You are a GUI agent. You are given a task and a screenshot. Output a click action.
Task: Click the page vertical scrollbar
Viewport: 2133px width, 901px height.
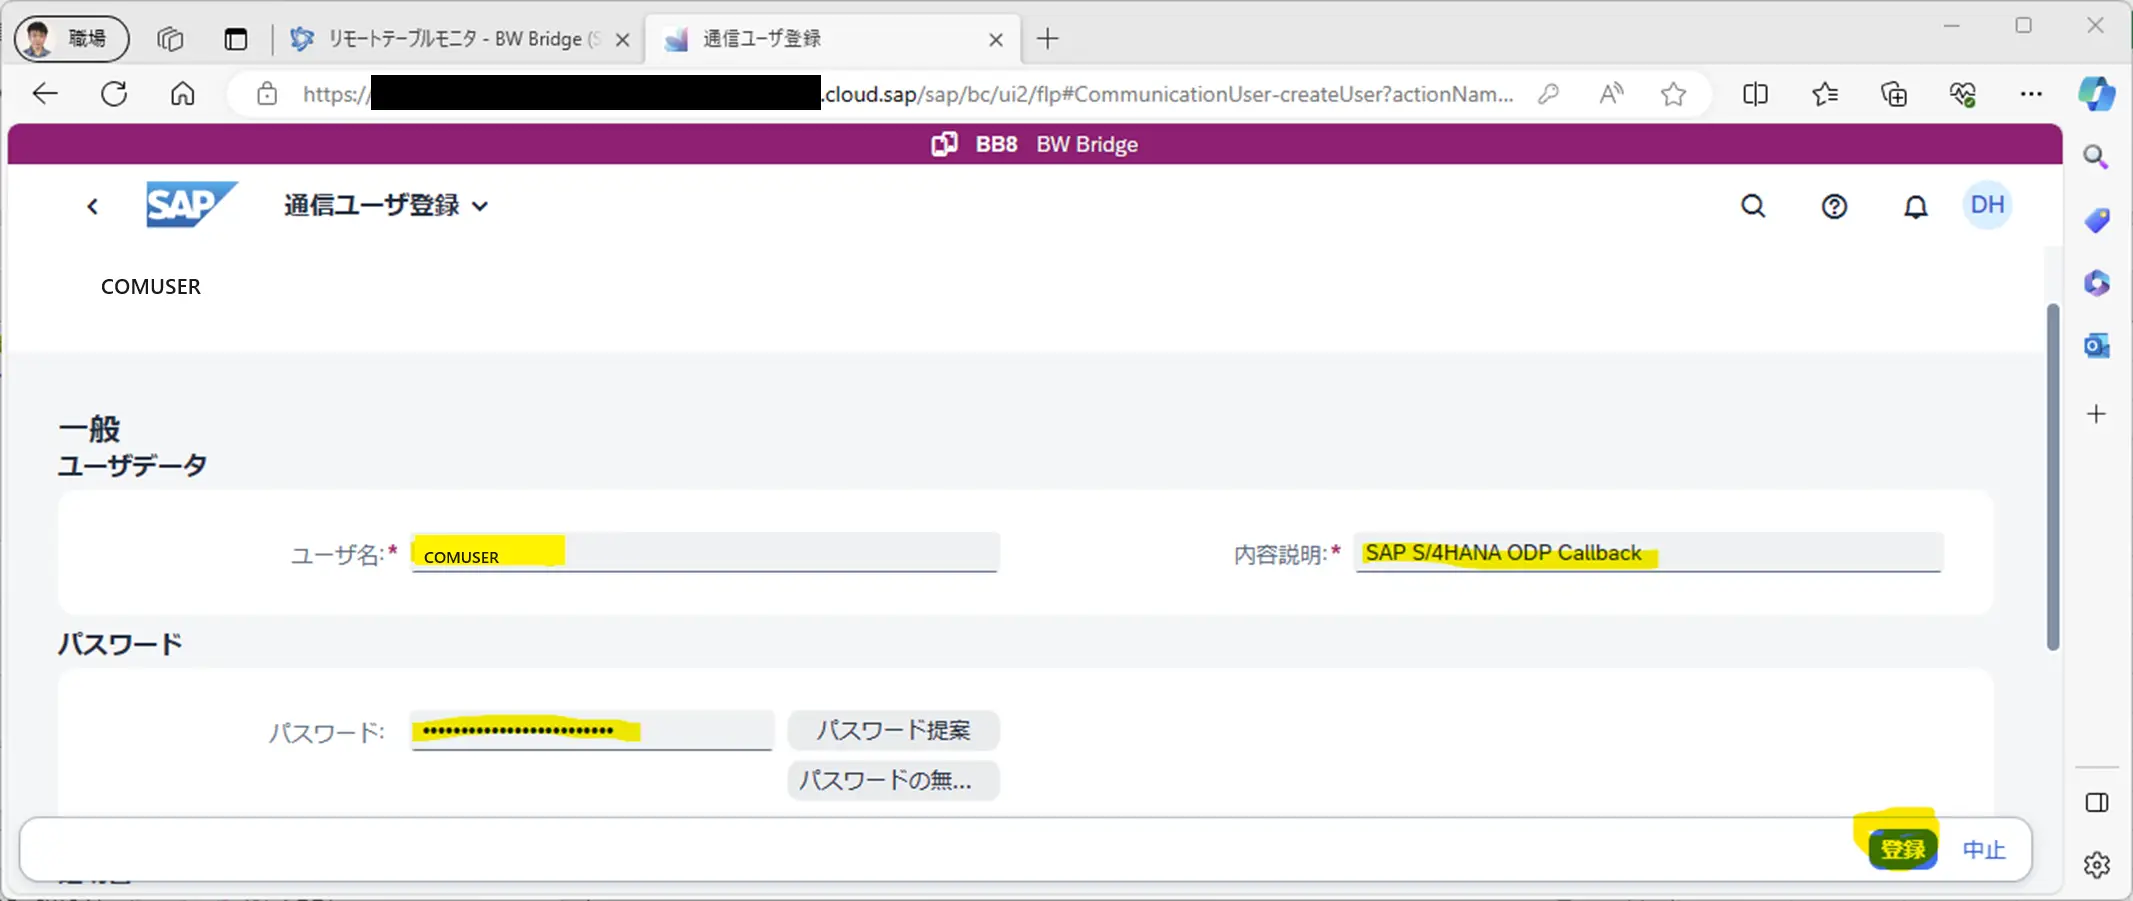[x=2053, y=477]
